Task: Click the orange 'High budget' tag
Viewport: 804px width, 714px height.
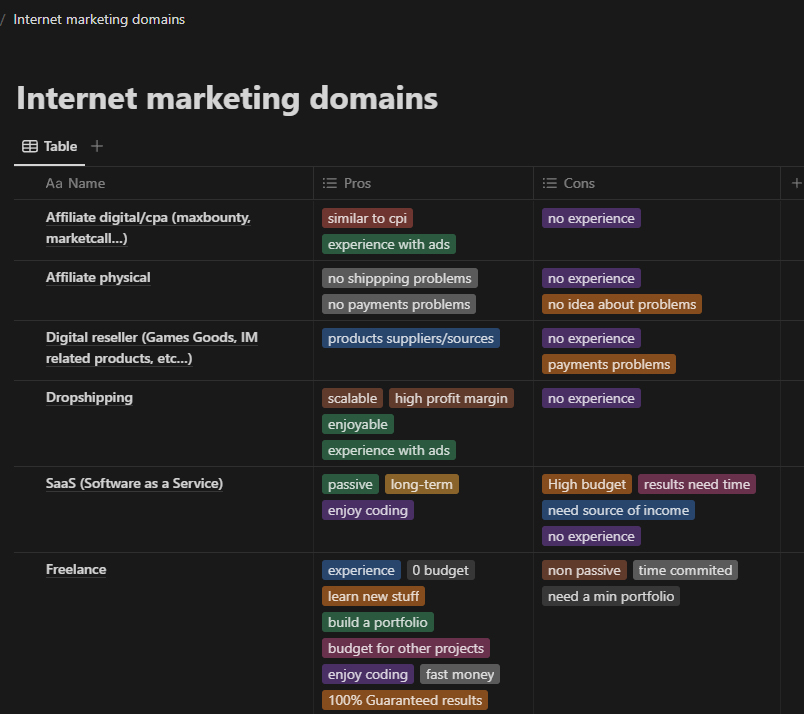Action: (x=587, y=484)
